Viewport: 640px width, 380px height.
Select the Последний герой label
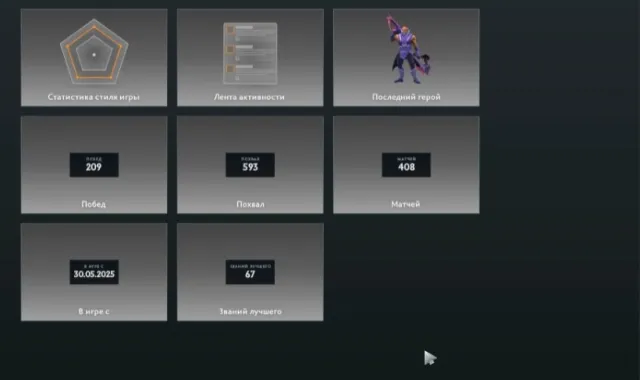coord(406,97)
